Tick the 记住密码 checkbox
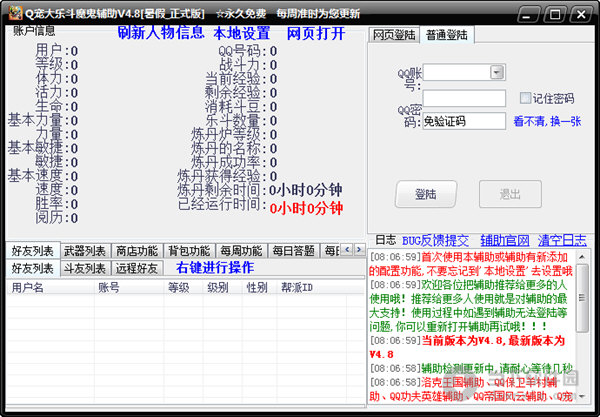 [525, 98]
